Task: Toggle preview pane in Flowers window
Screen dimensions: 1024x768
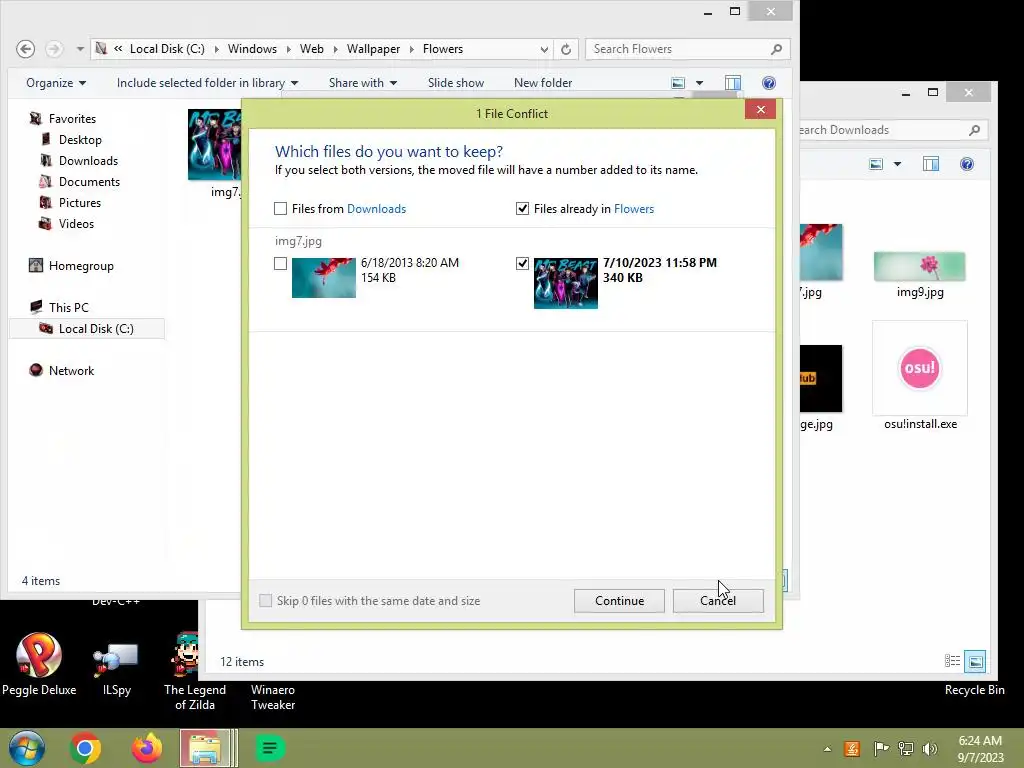Action: tap(733, 83)
